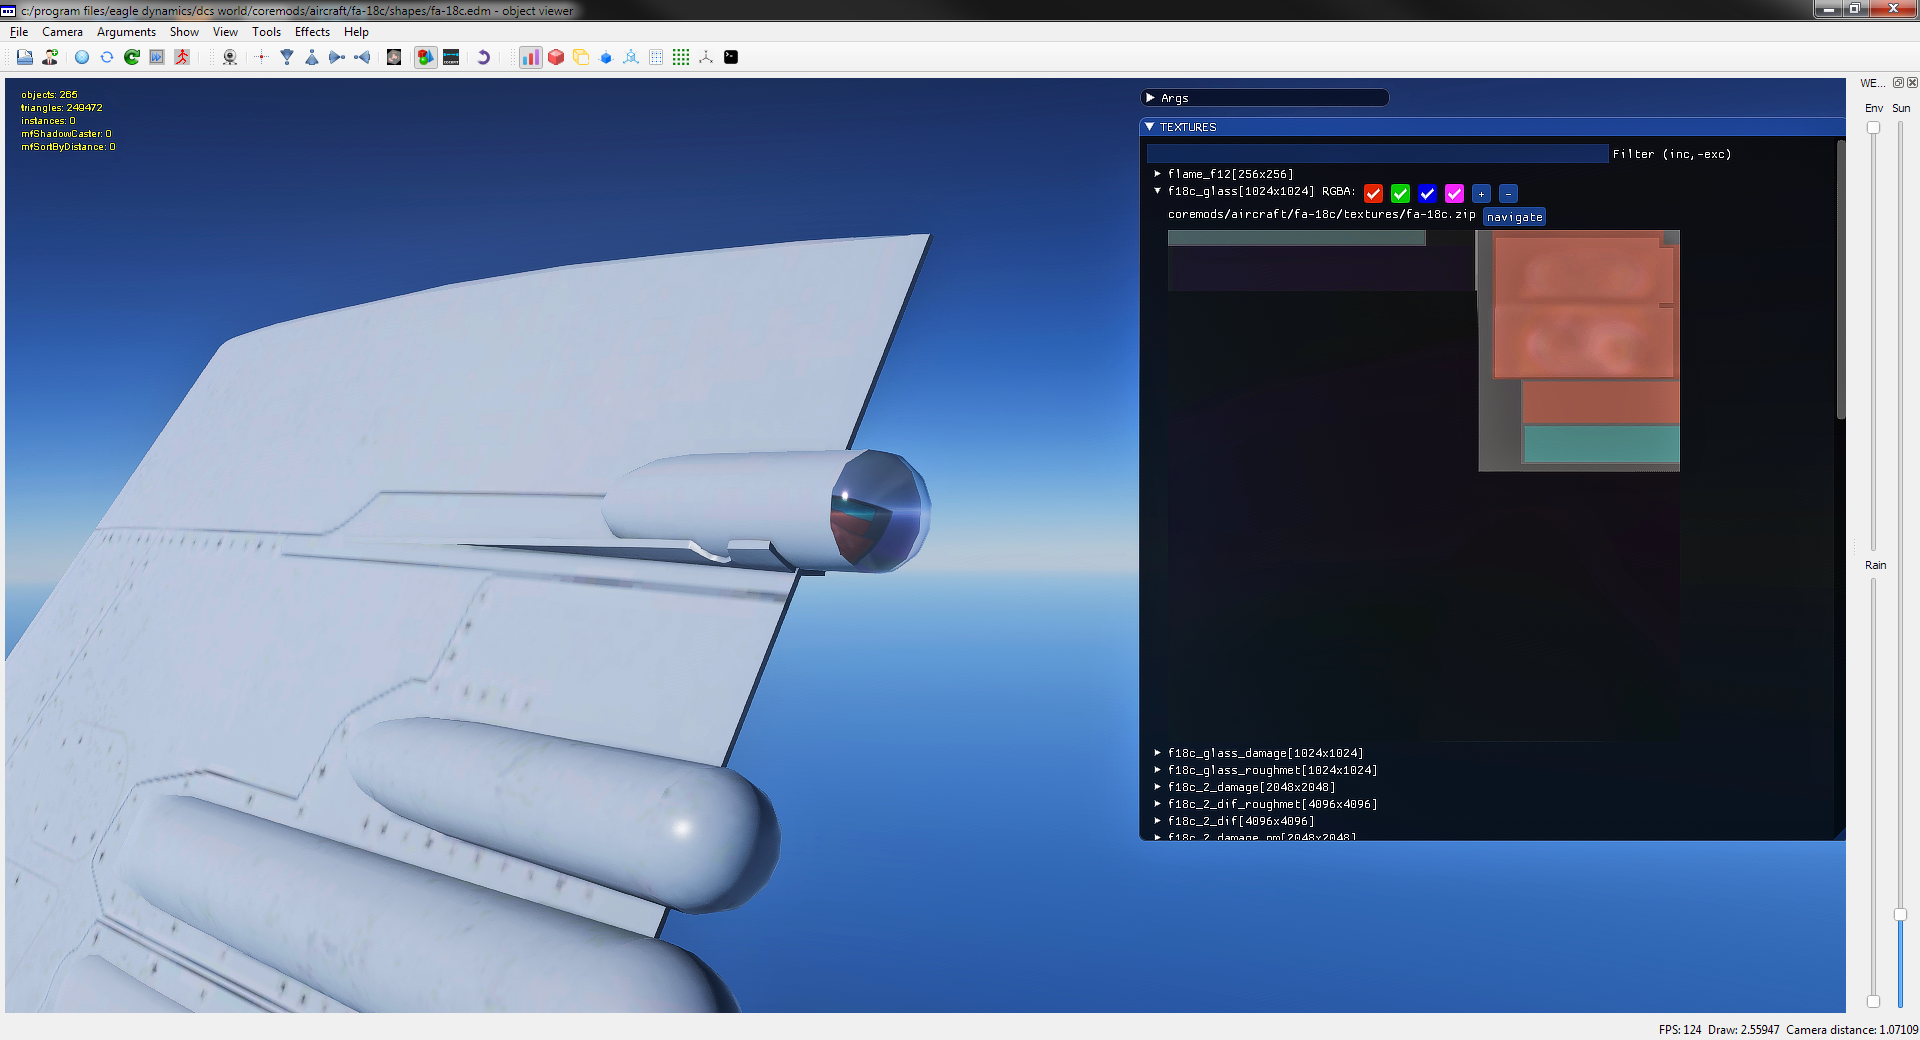Toggle the green channel checkbox
1920x1040 pixels.
point(1401,193)
